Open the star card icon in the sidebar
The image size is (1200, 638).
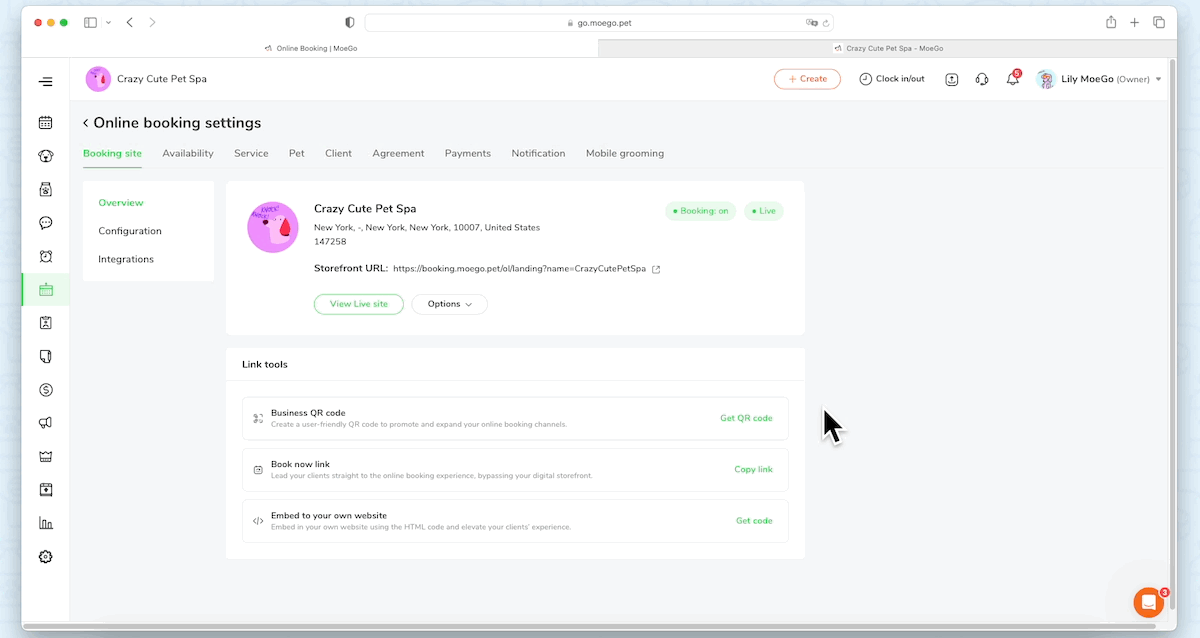click(x=45, y=490)
